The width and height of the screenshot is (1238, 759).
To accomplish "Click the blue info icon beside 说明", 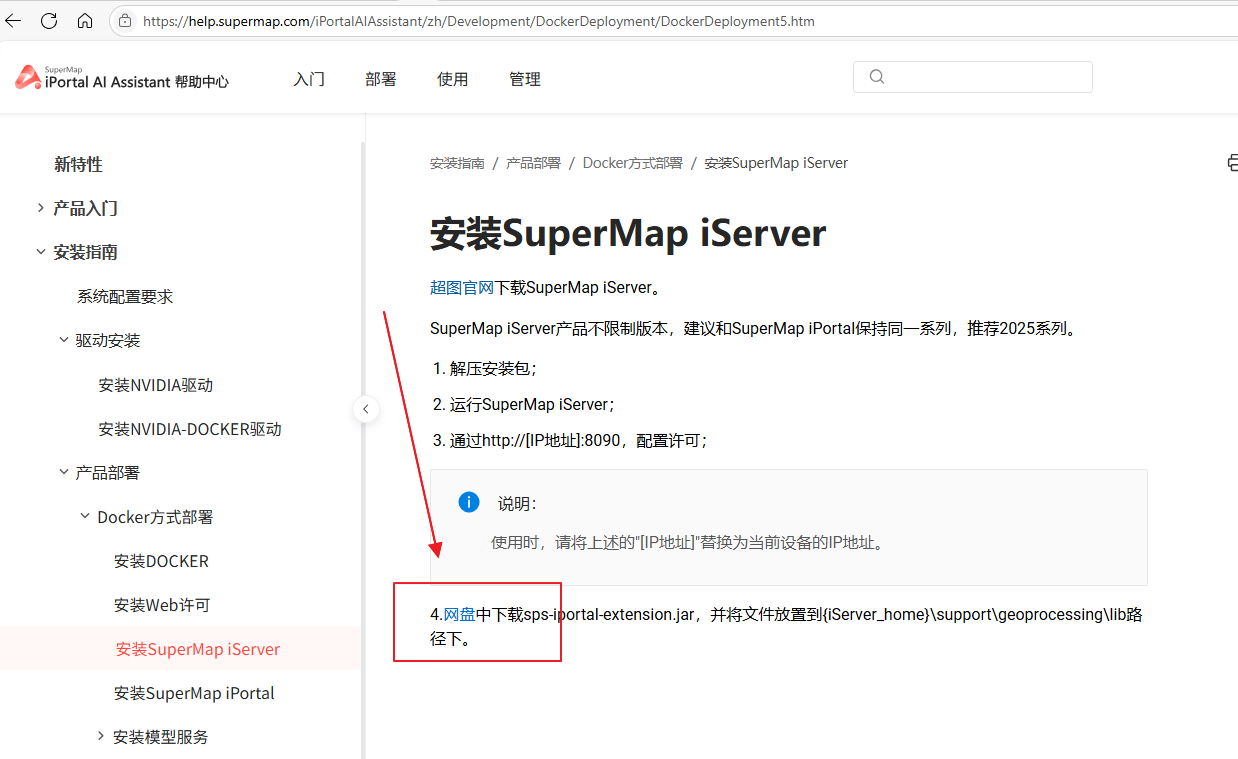I will pyautogui.click(x=469, y=502).
